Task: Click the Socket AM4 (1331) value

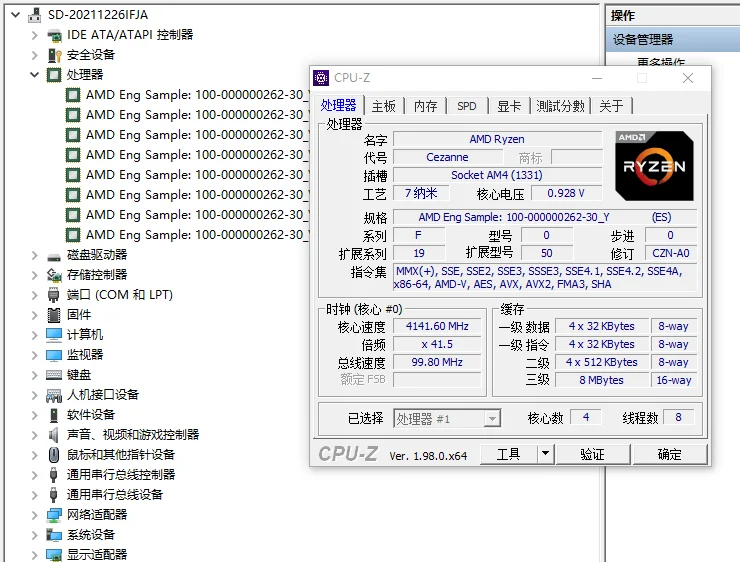Action: coord(497,175)
